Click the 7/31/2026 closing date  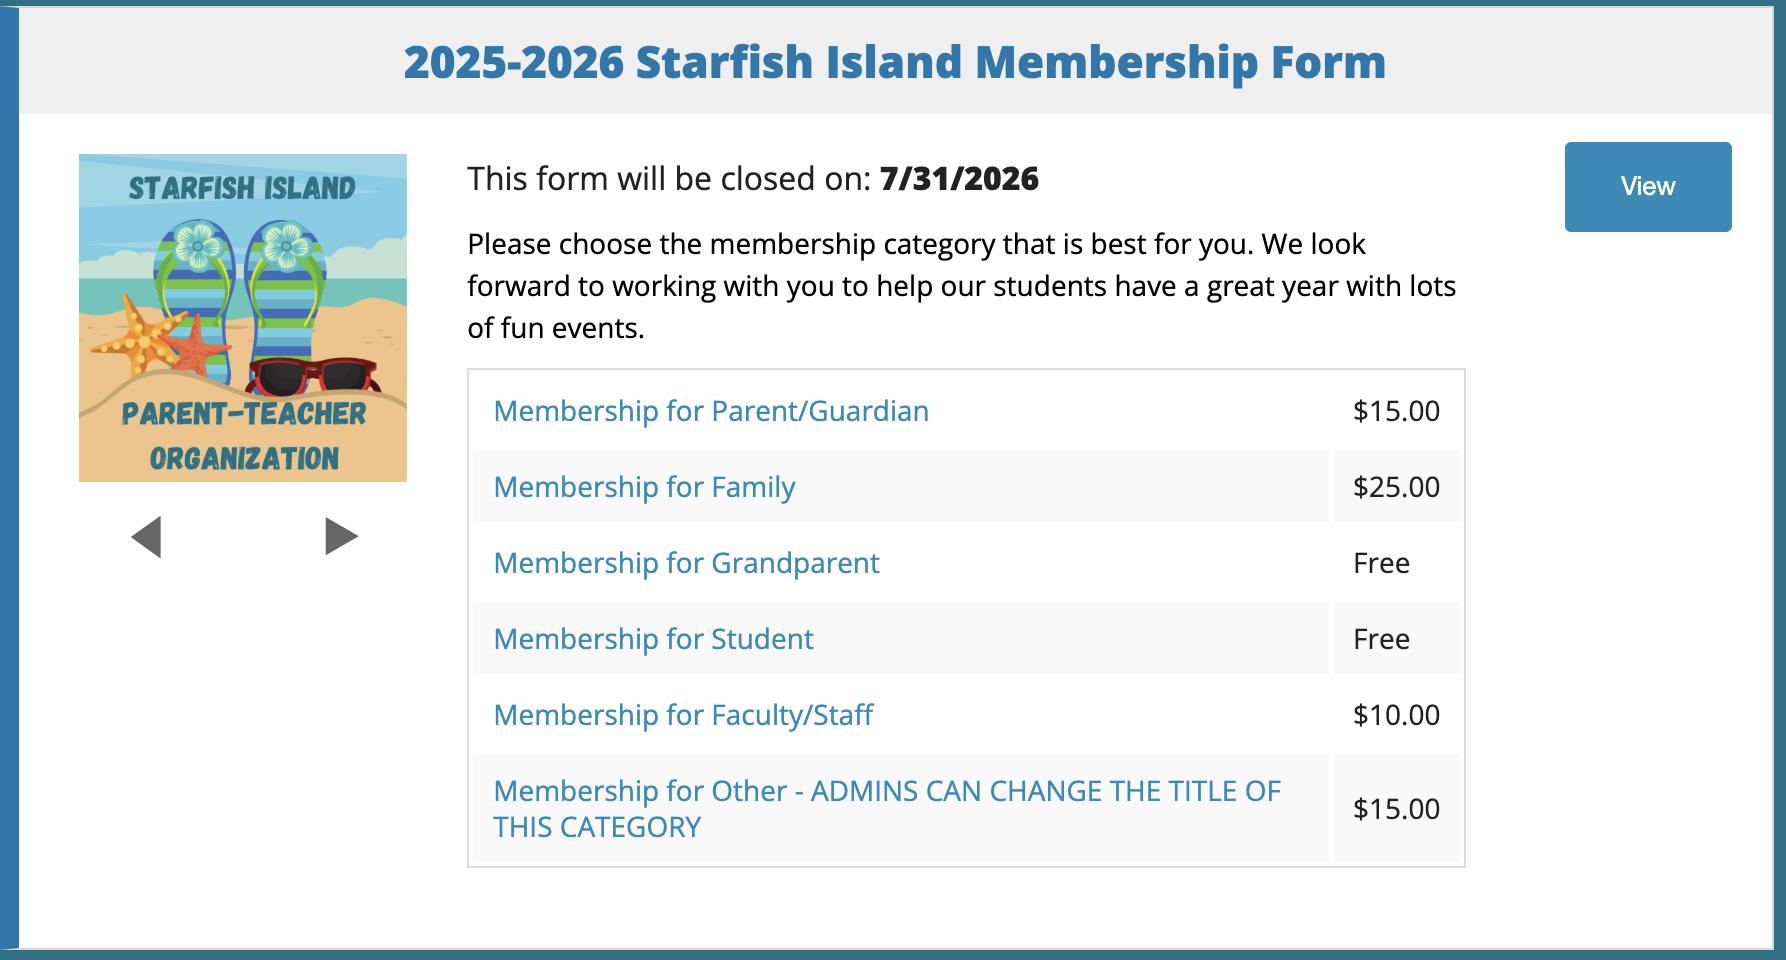pyautogui.click(x=959, y=179)
